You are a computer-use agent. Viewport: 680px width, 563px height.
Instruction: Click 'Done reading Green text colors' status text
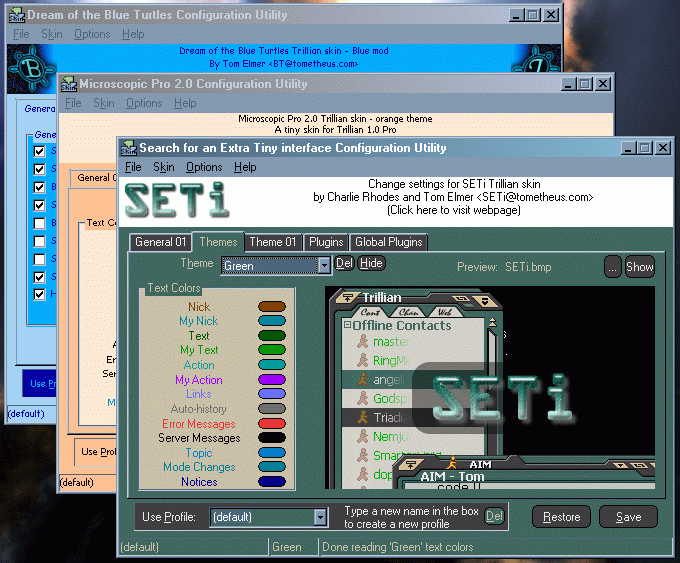(397, 547)
